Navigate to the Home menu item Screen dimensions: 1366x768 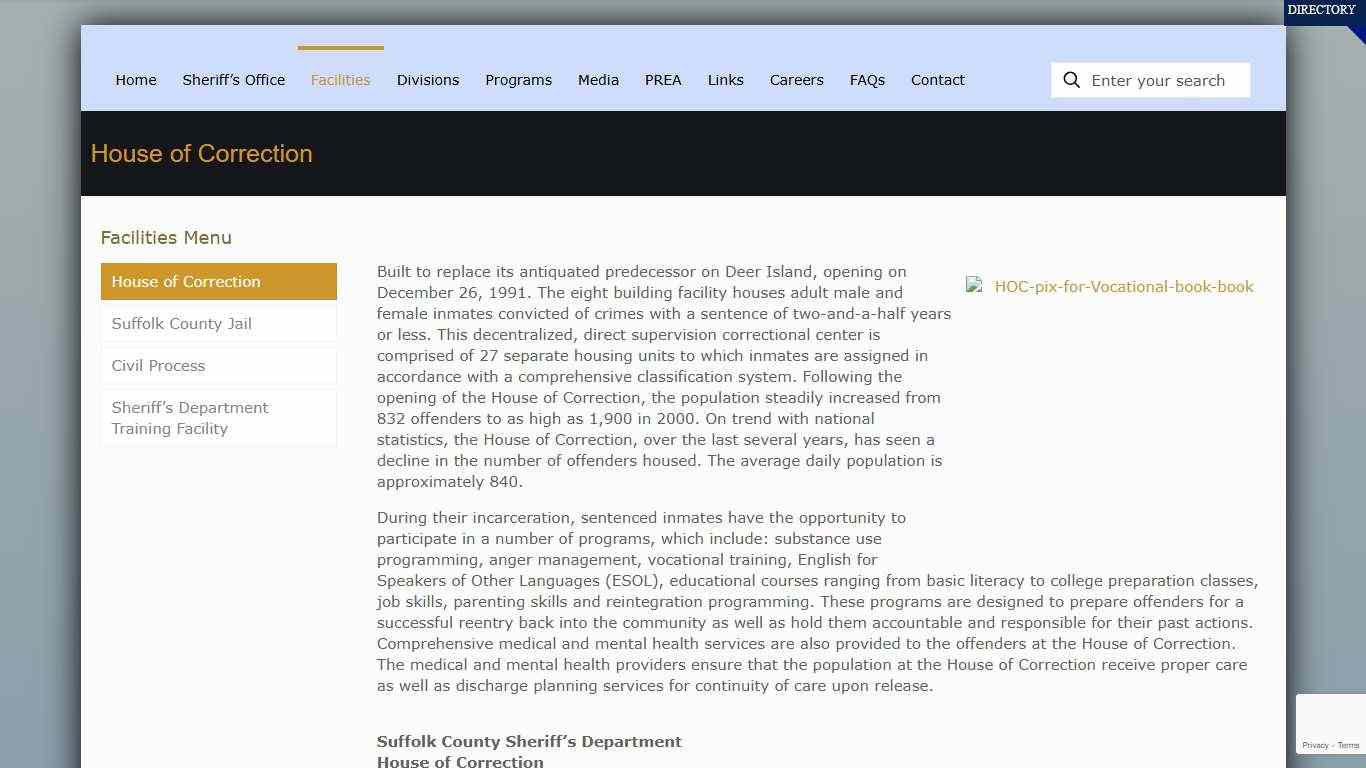(x=136, y=80)
